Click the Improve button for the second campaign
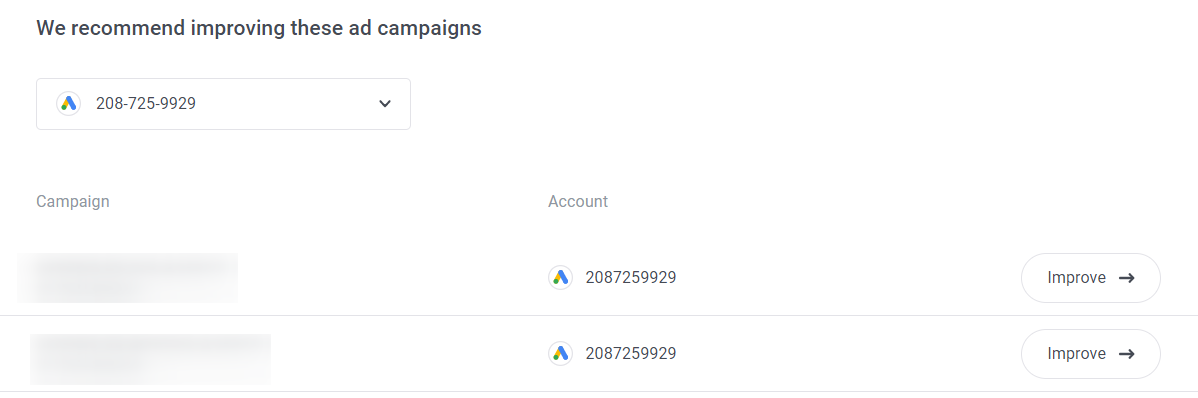This screenshot has height=398, width=1198. tap(1090, 354)
